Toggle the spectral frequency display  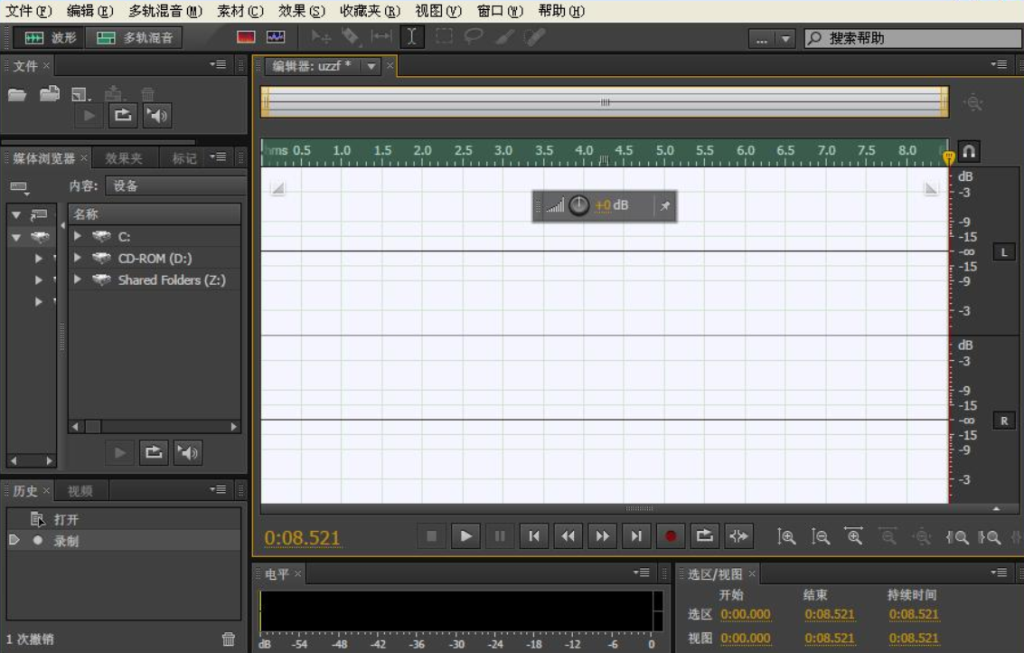(x=246, y=37)
